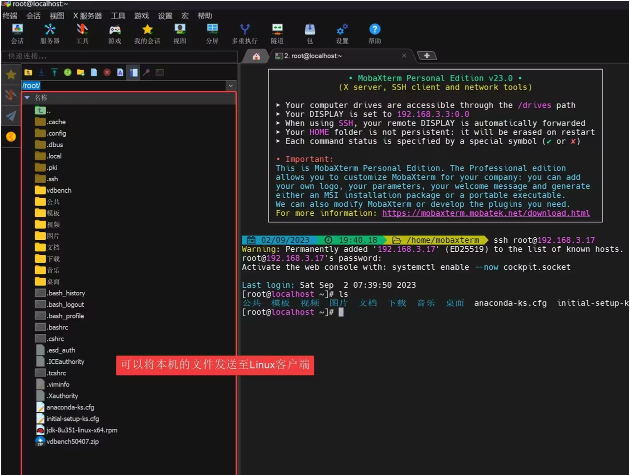Click the home tab icon
The height and width of the screenshot is (475, 630).
[x=257, y=56]
